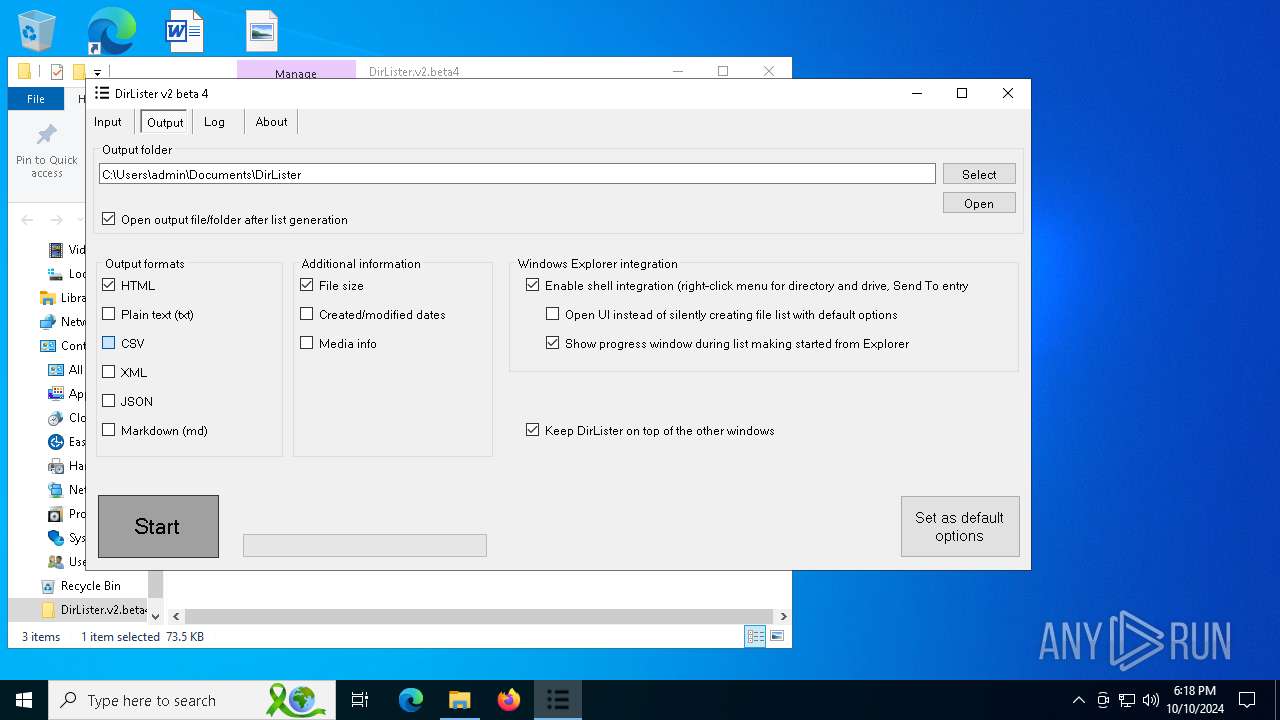Switch Explorer to large icons view
This screenshot has width=1280, height=720.
[x=777, y=636]
